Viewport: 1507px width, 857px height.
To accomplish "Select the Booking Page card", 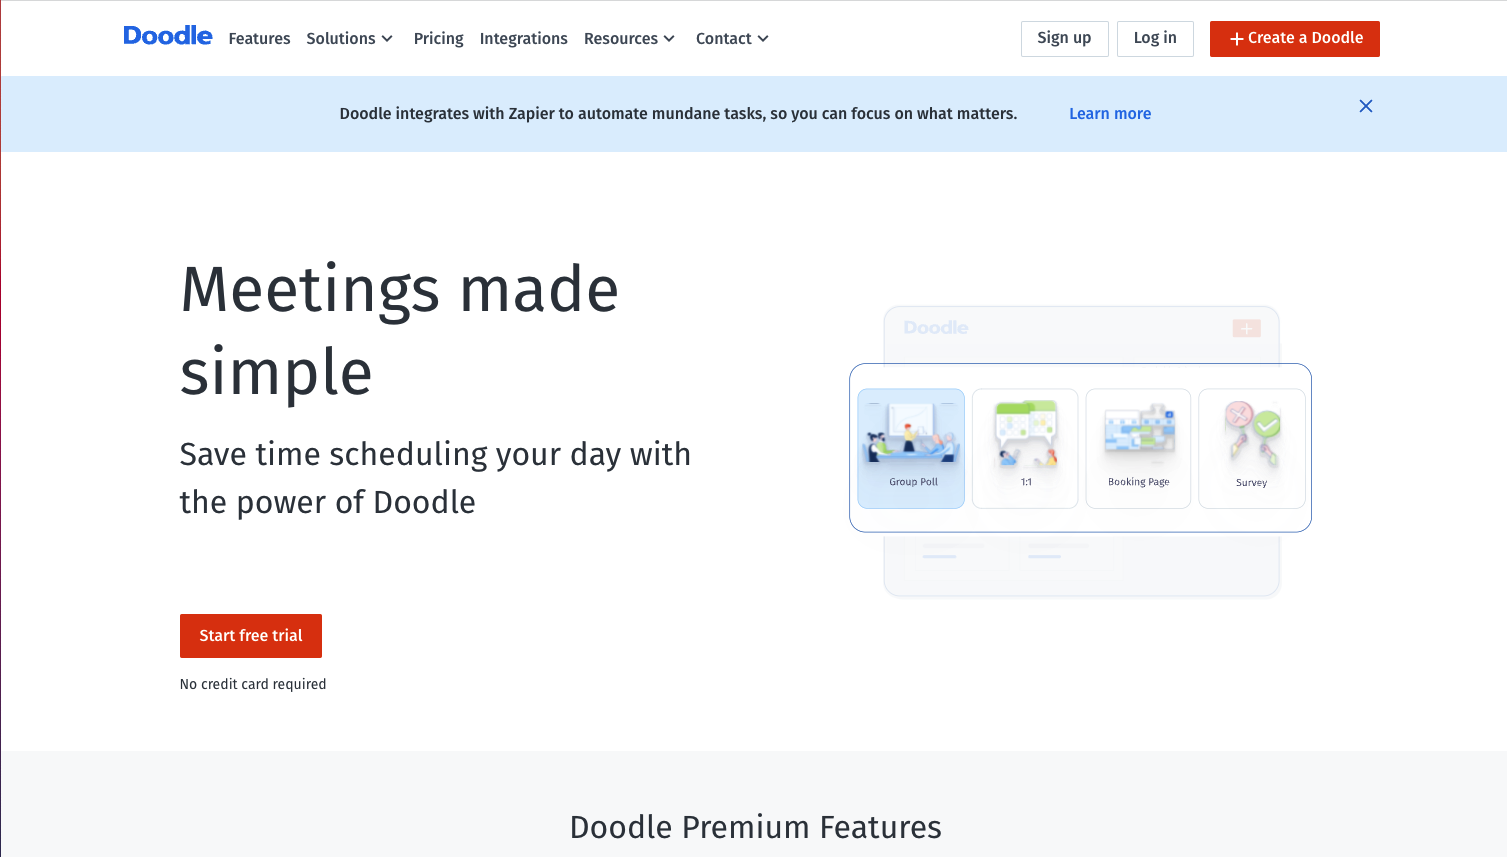I will click(x=1138, y=449).
